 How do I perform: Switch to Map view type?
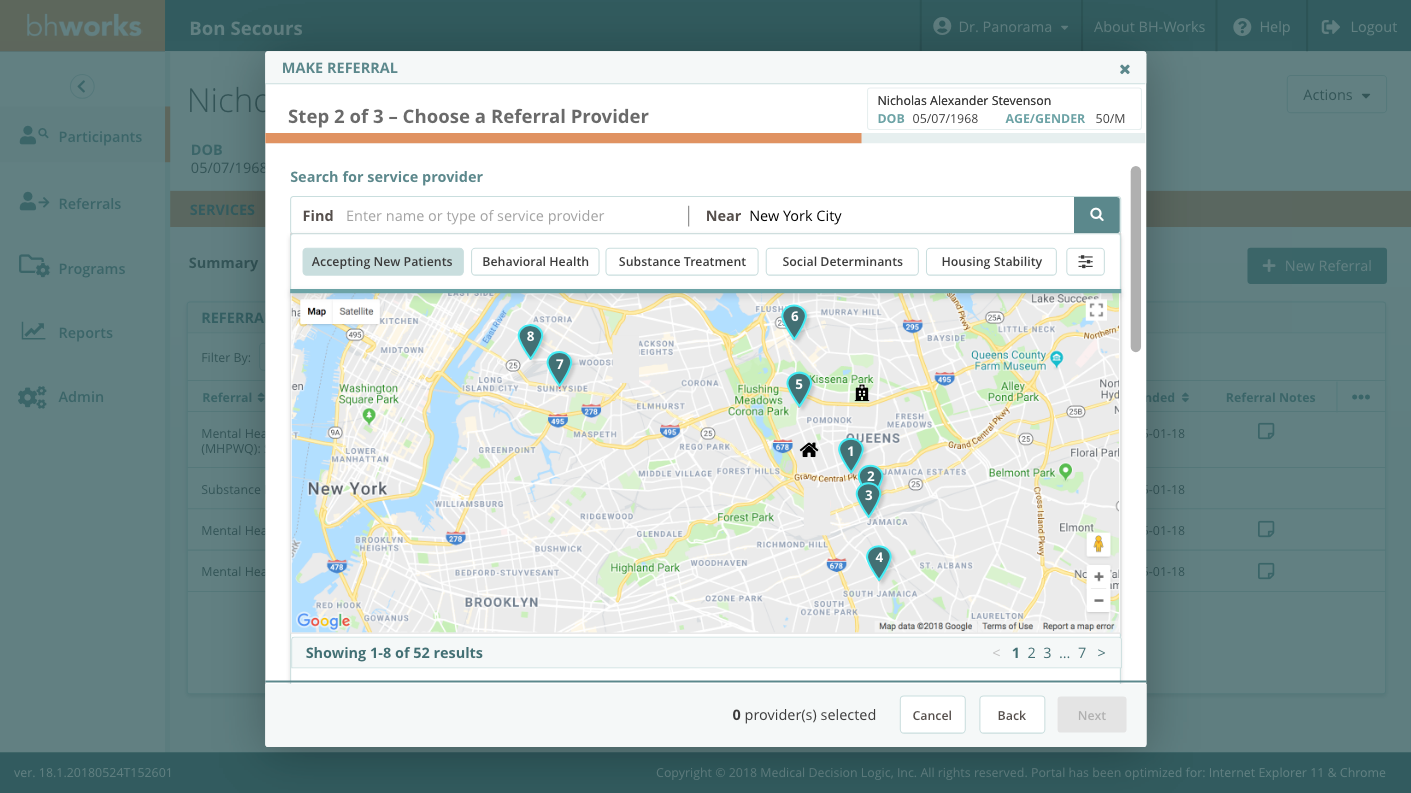[x=316, y=311]
